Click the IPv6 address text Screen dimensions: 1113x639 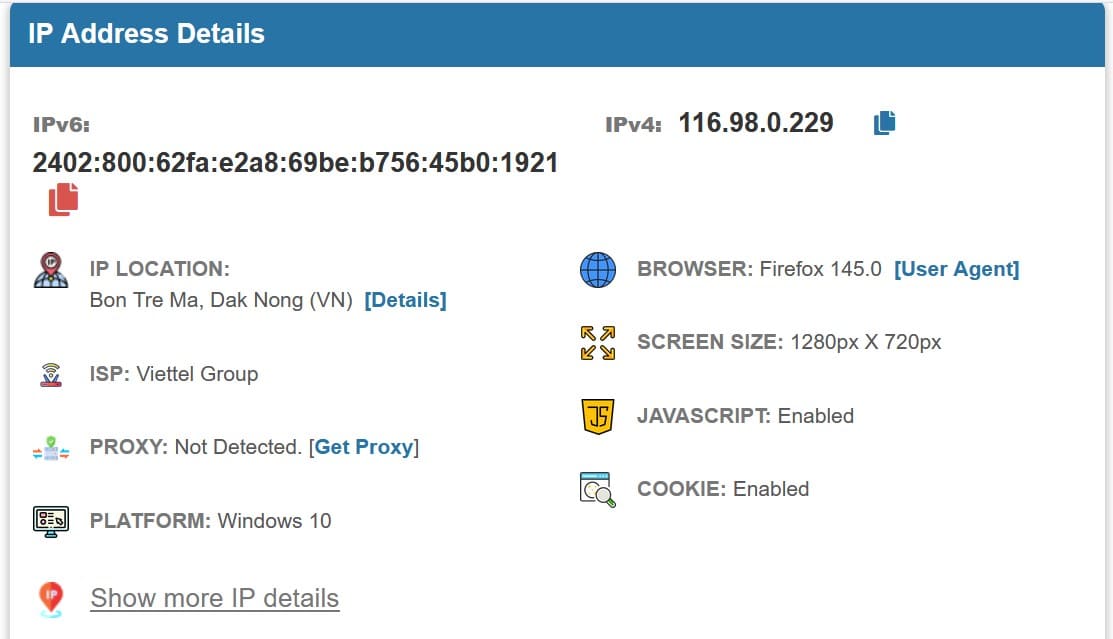295,163
